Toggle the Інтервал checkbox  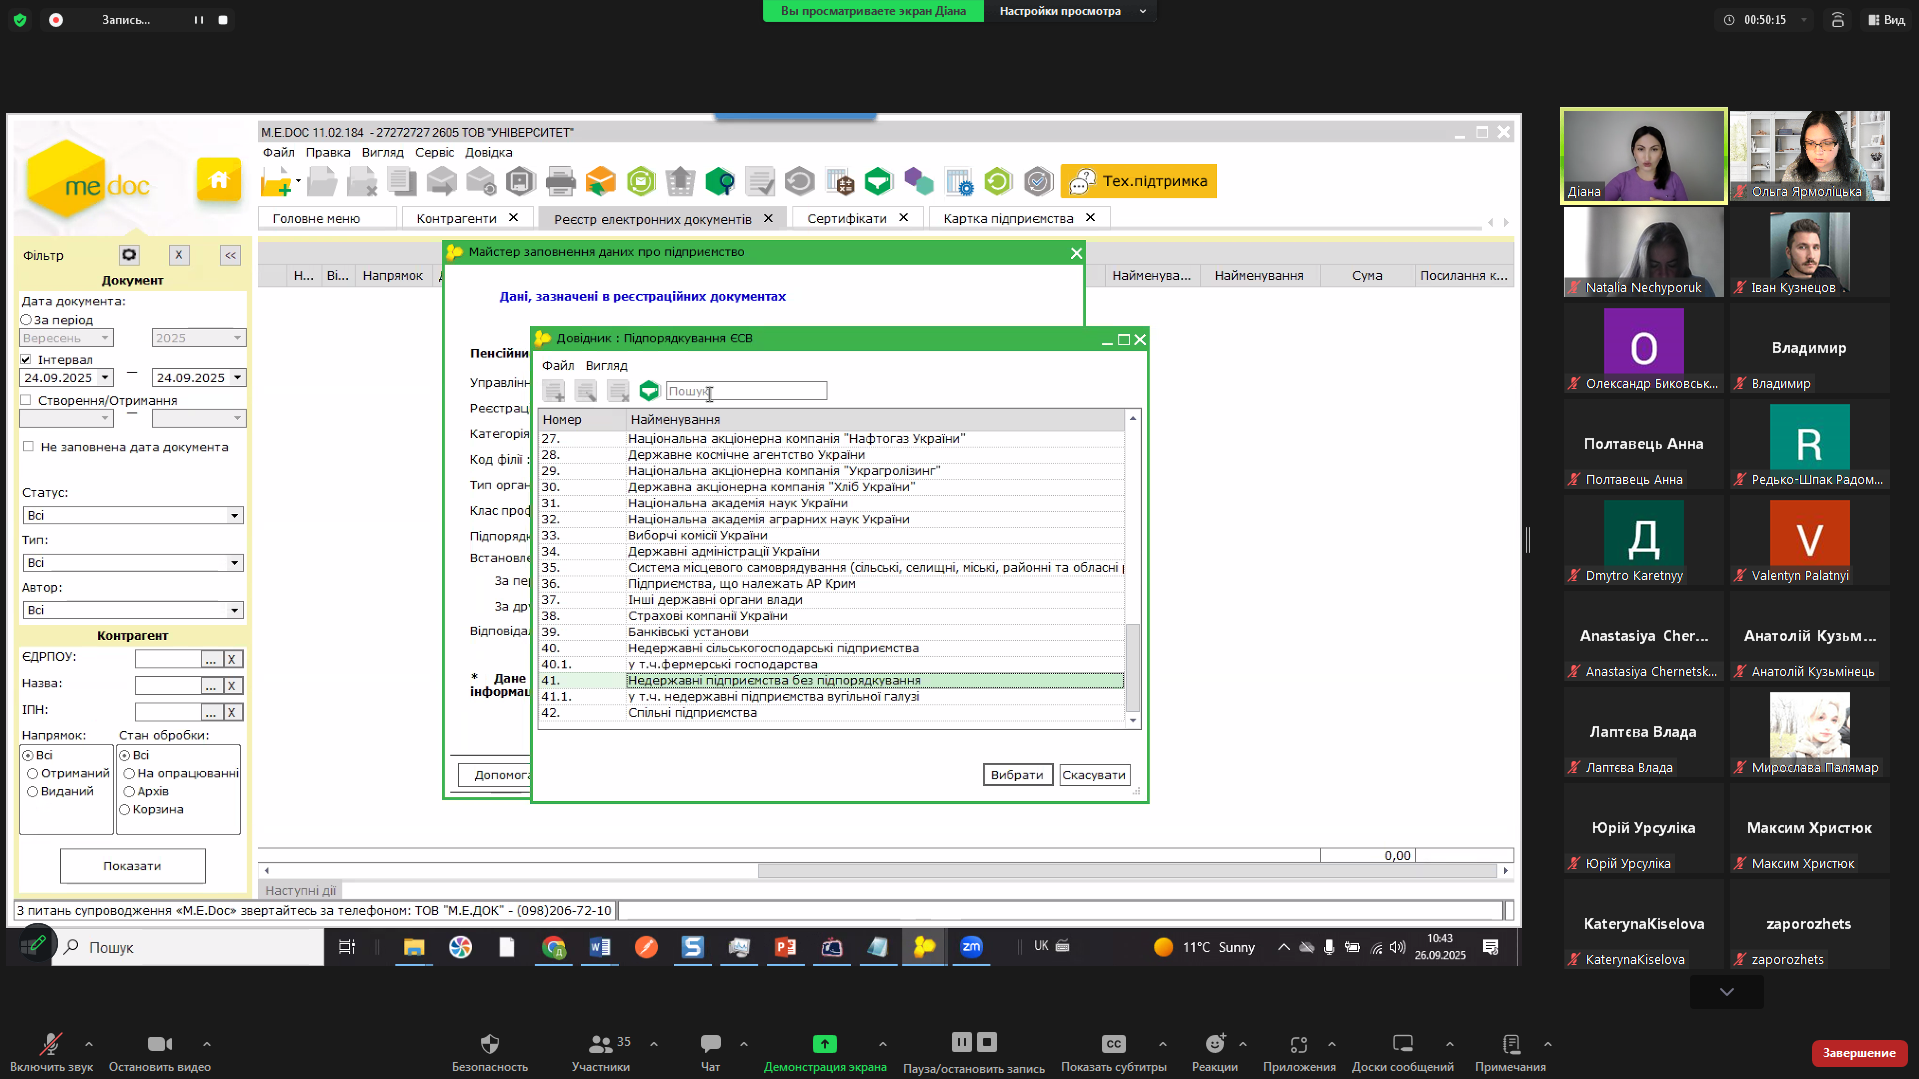pyautogui.click(x=27, y=360)
